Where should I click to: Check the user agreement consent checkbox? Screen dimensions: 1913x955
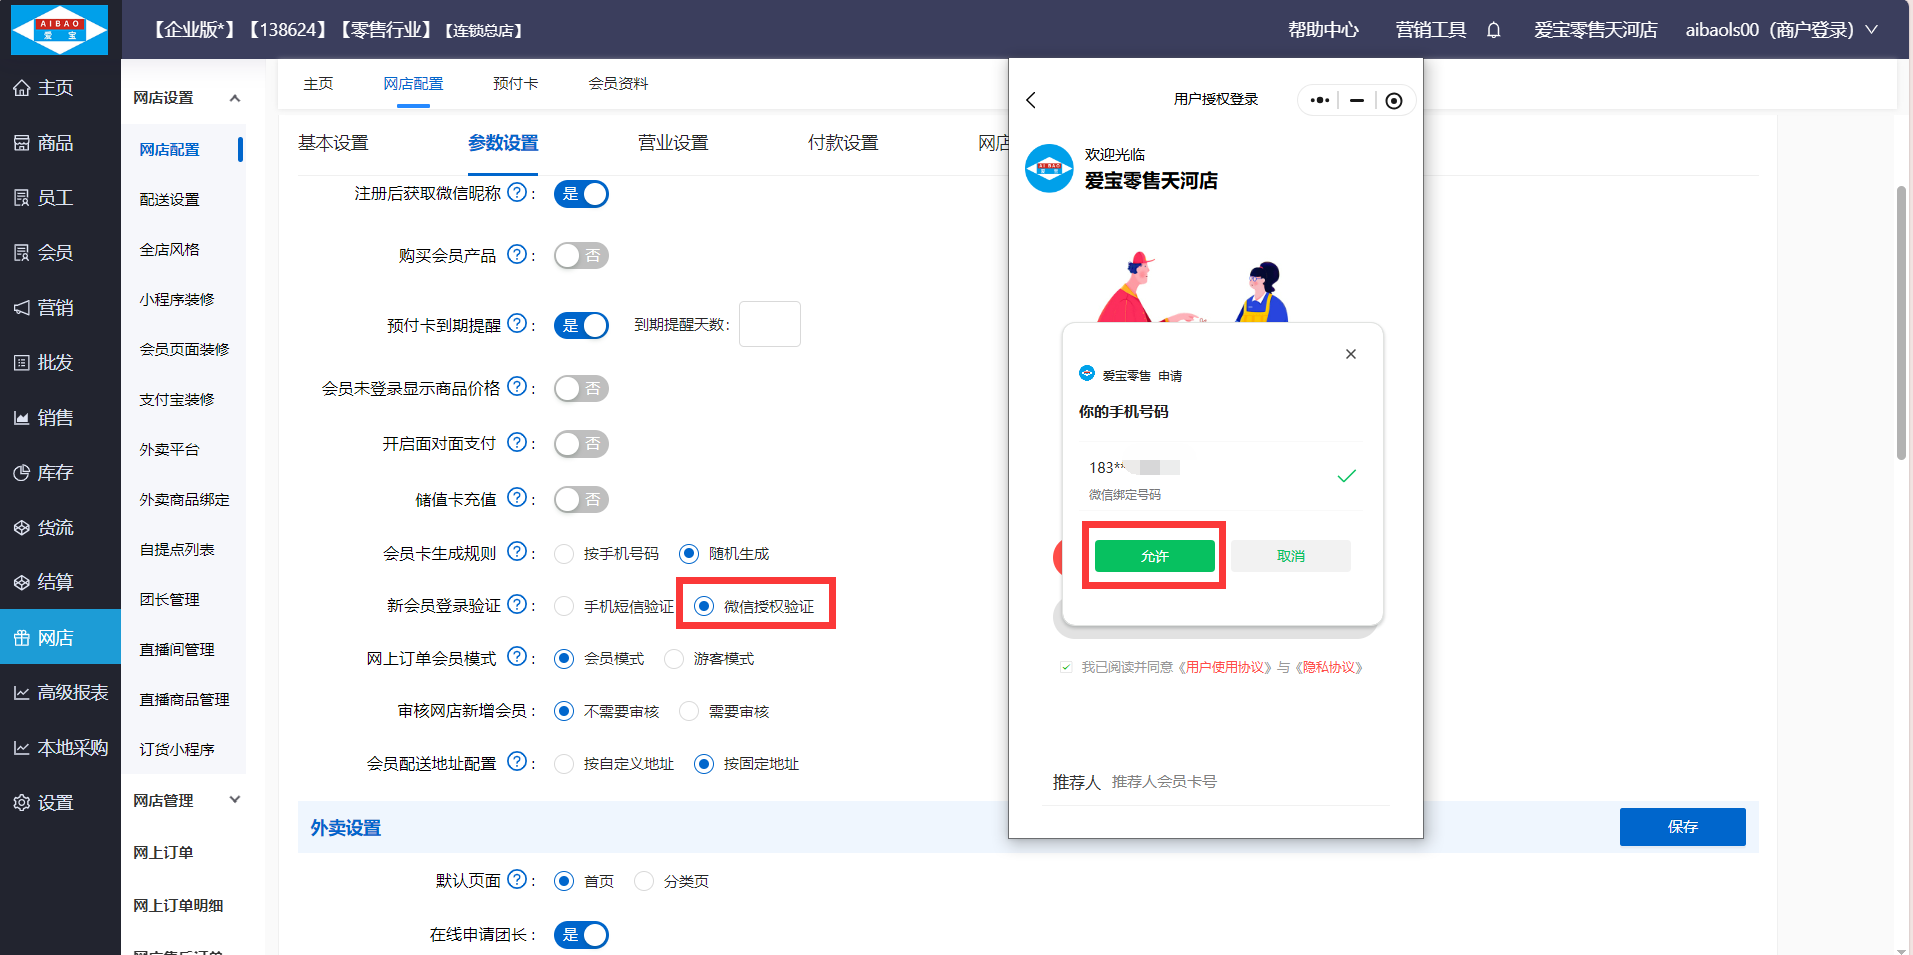(1066, 667)
